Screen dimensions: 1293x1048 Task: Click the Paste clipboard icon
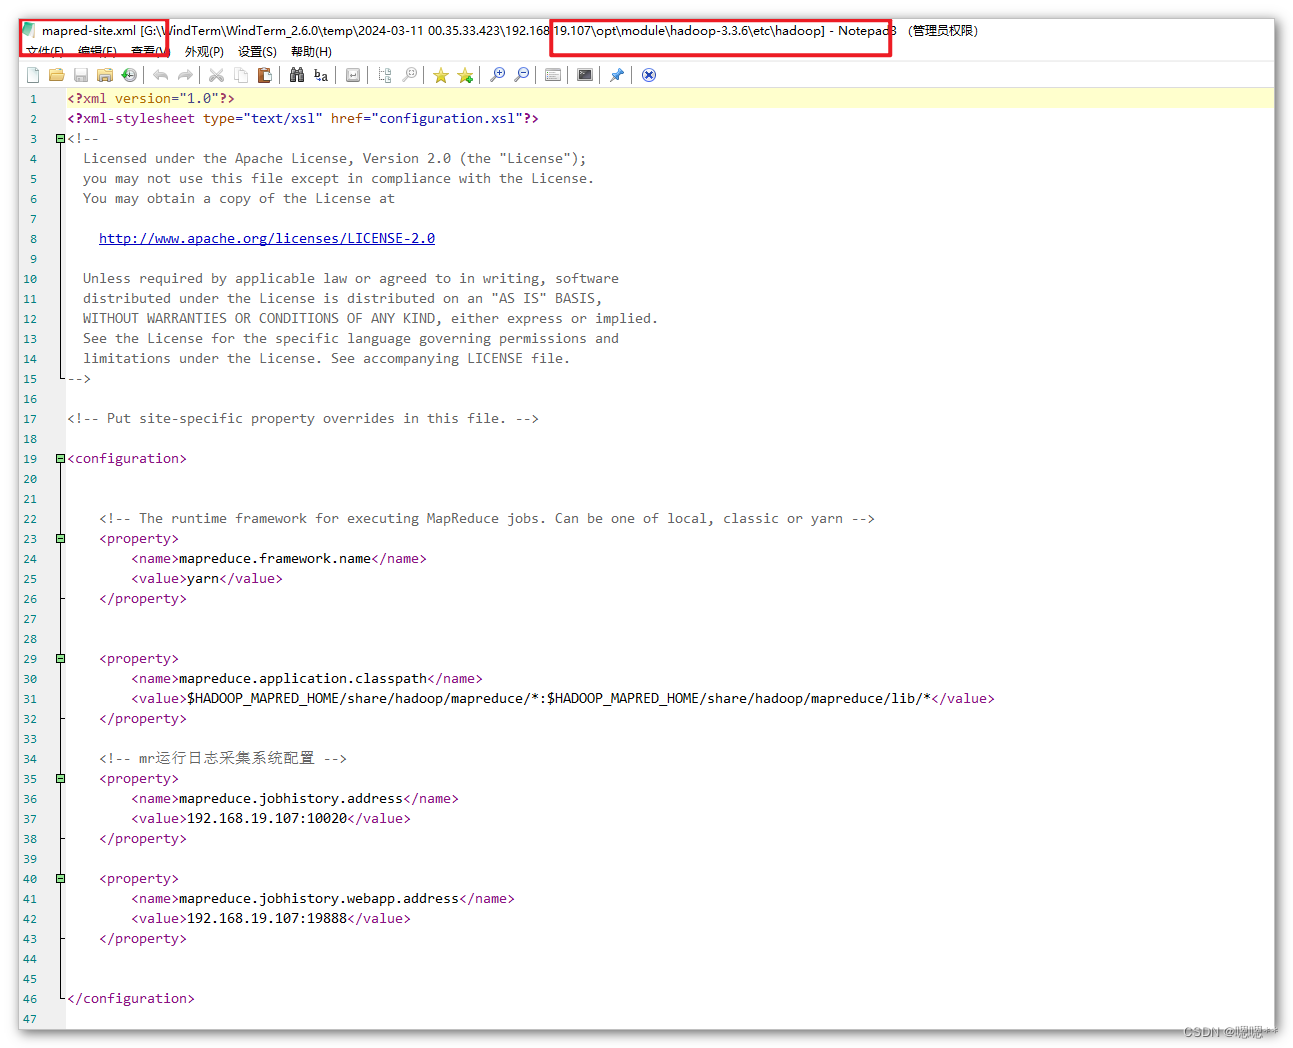tap(265, 75)
